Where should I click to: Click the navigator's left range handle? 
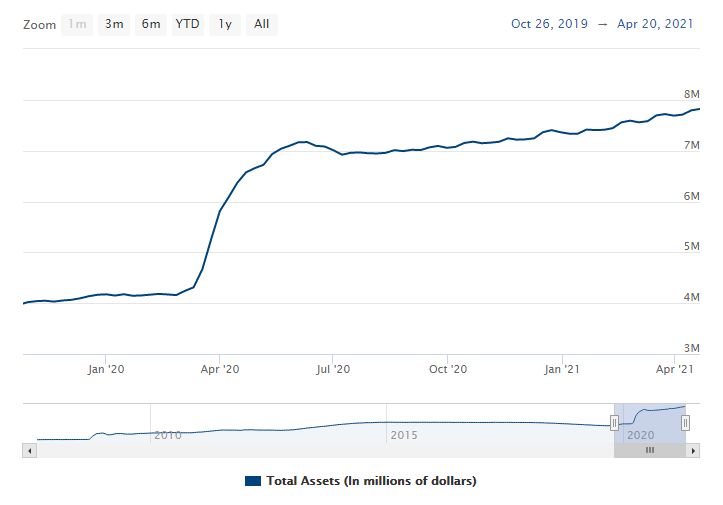point(614,424)
